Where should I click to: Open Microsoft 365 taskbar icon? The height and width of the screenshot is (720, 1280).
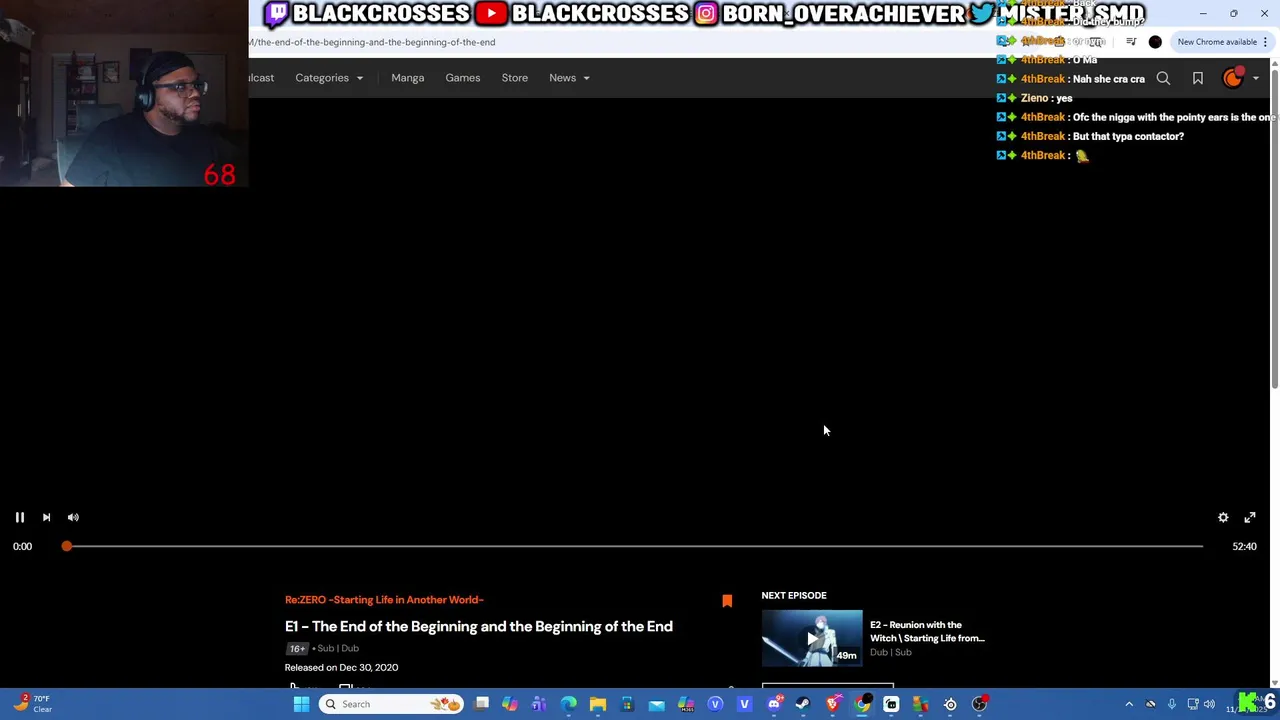pos(686,704)
